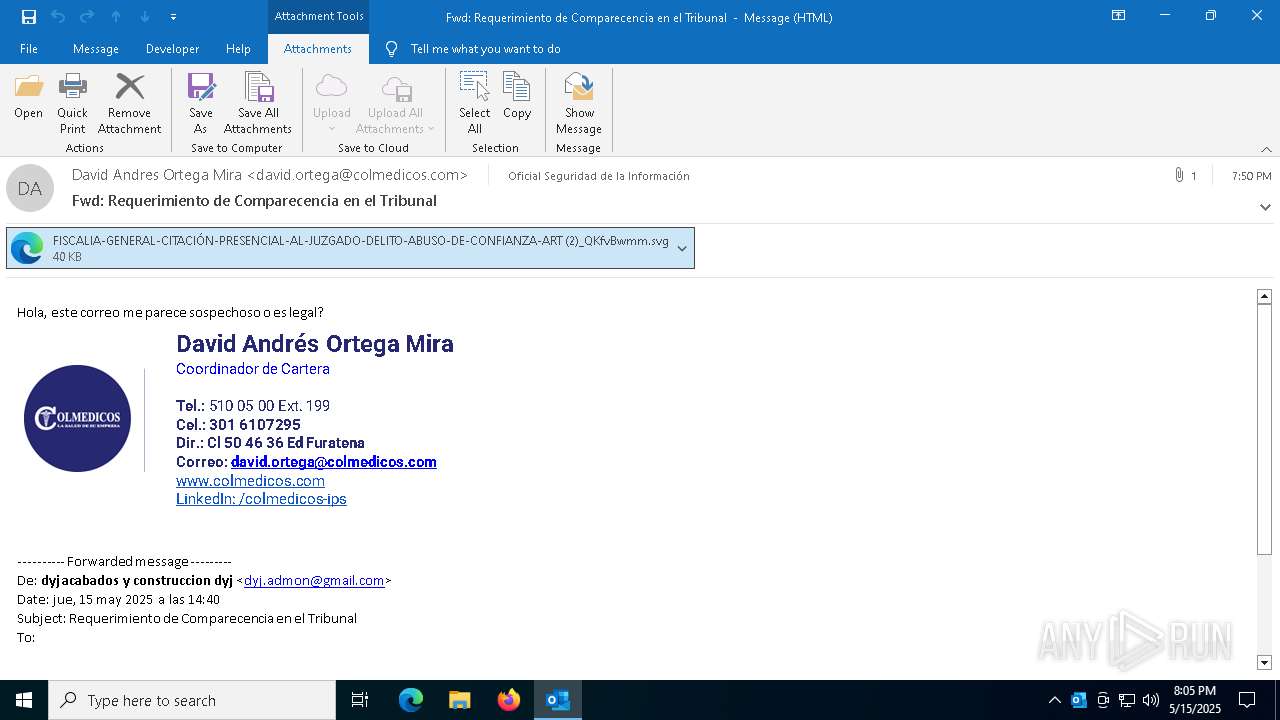The image size is (1280, 720).
Task: Click the vertical scrollbar thumb
Action: click(x=1264, y=429)
